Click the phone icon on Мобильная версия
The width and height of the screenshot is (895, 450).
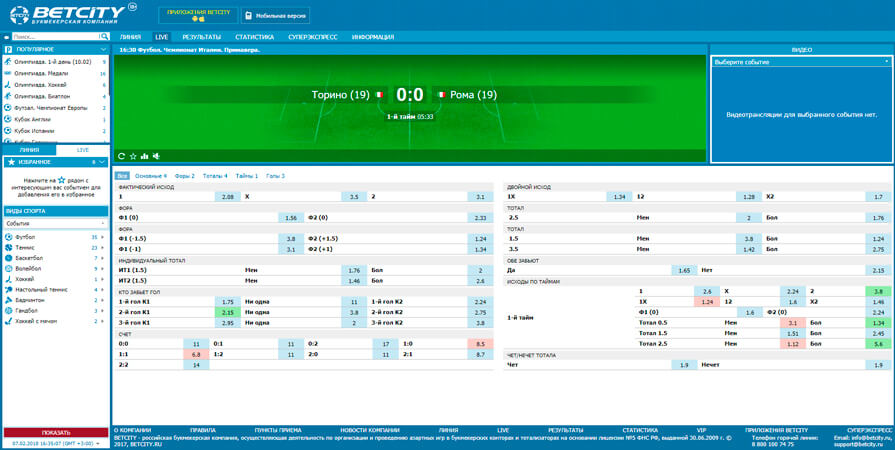coord(248,16)
